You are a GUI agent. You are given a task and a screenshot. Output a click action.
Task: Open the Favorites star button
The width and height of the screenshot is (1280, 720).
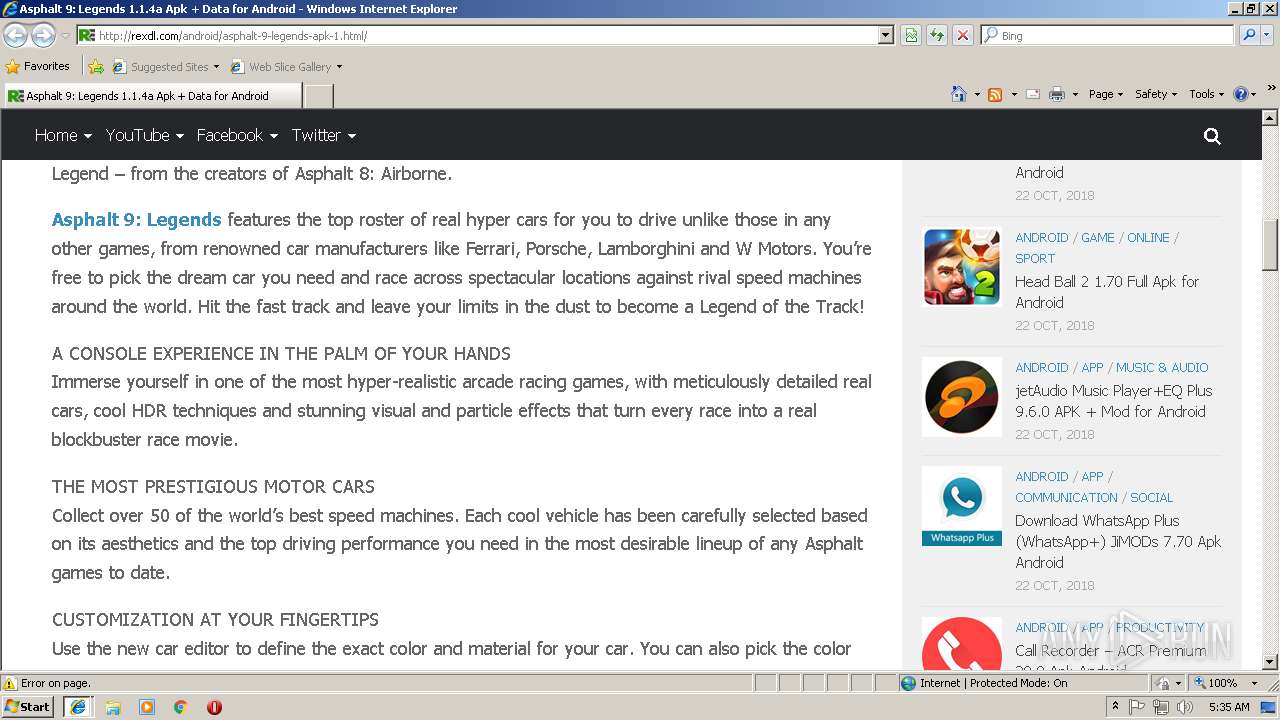38,66
